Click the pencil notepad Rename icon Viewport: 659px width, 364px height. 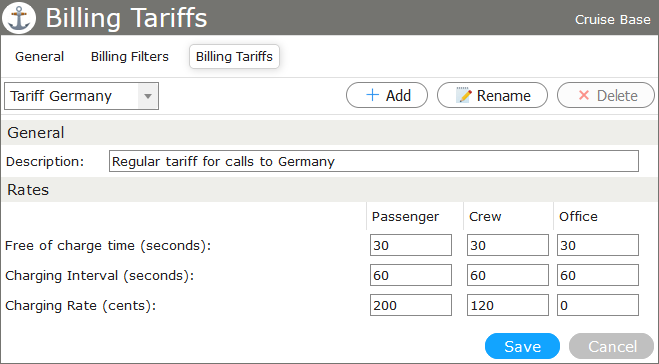coord(464,95)
